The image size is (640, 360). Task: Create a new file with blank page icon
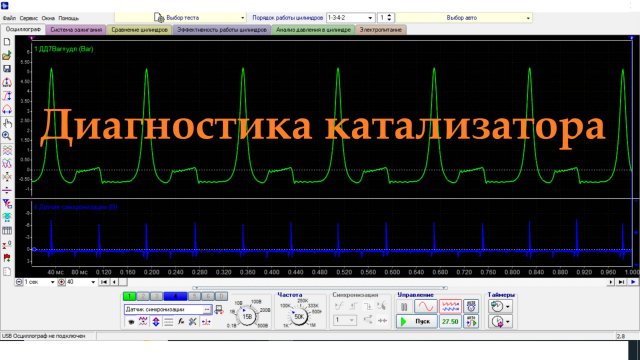coord(7,42)
